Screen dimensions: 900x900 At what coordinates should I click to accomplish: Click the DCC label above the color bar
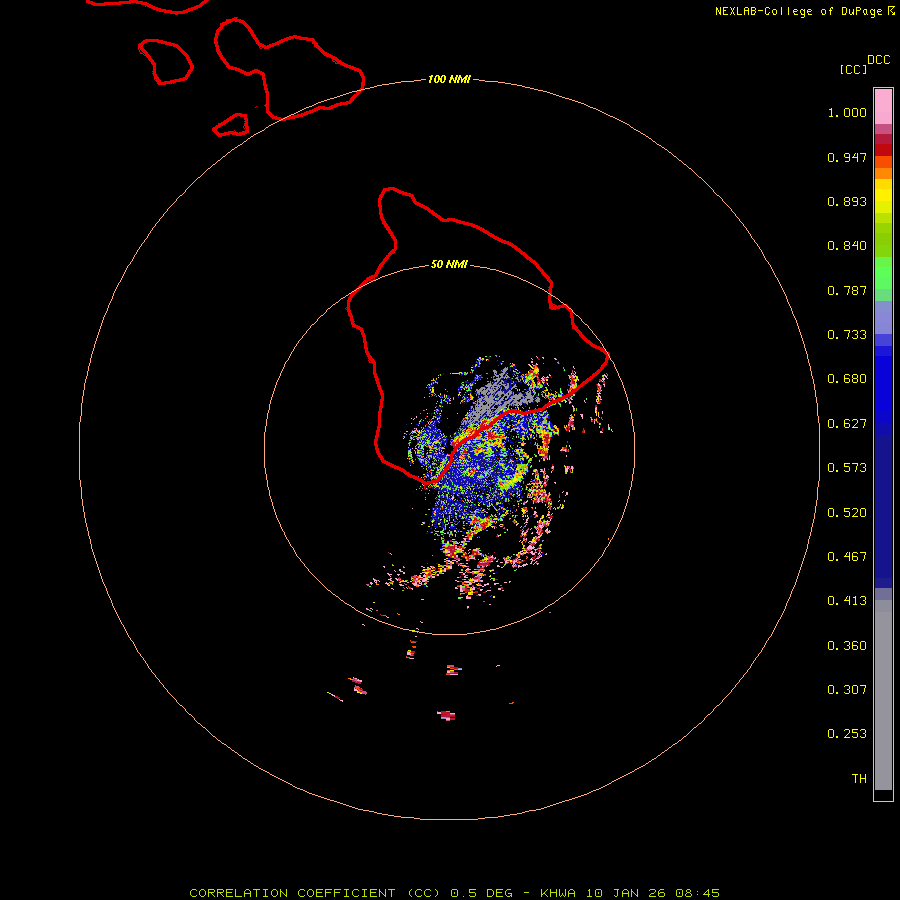pyautogui.click(x=878, y=60)
